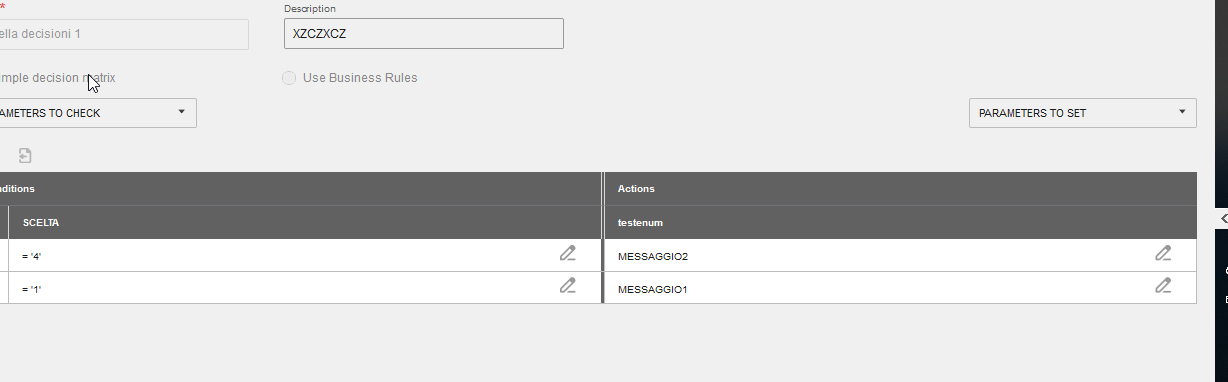Edit the condition = '4' with its pencil icon
Viewport: 1228px width, 382px height.
click(x=568, y=254)
